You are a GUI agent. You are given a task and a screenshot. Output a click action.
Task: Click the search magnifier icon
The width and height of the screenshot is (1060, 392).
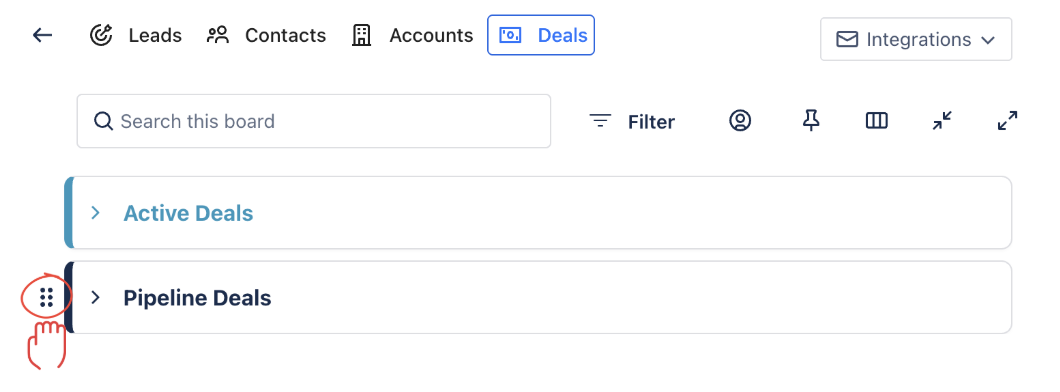tap(103, 122)
